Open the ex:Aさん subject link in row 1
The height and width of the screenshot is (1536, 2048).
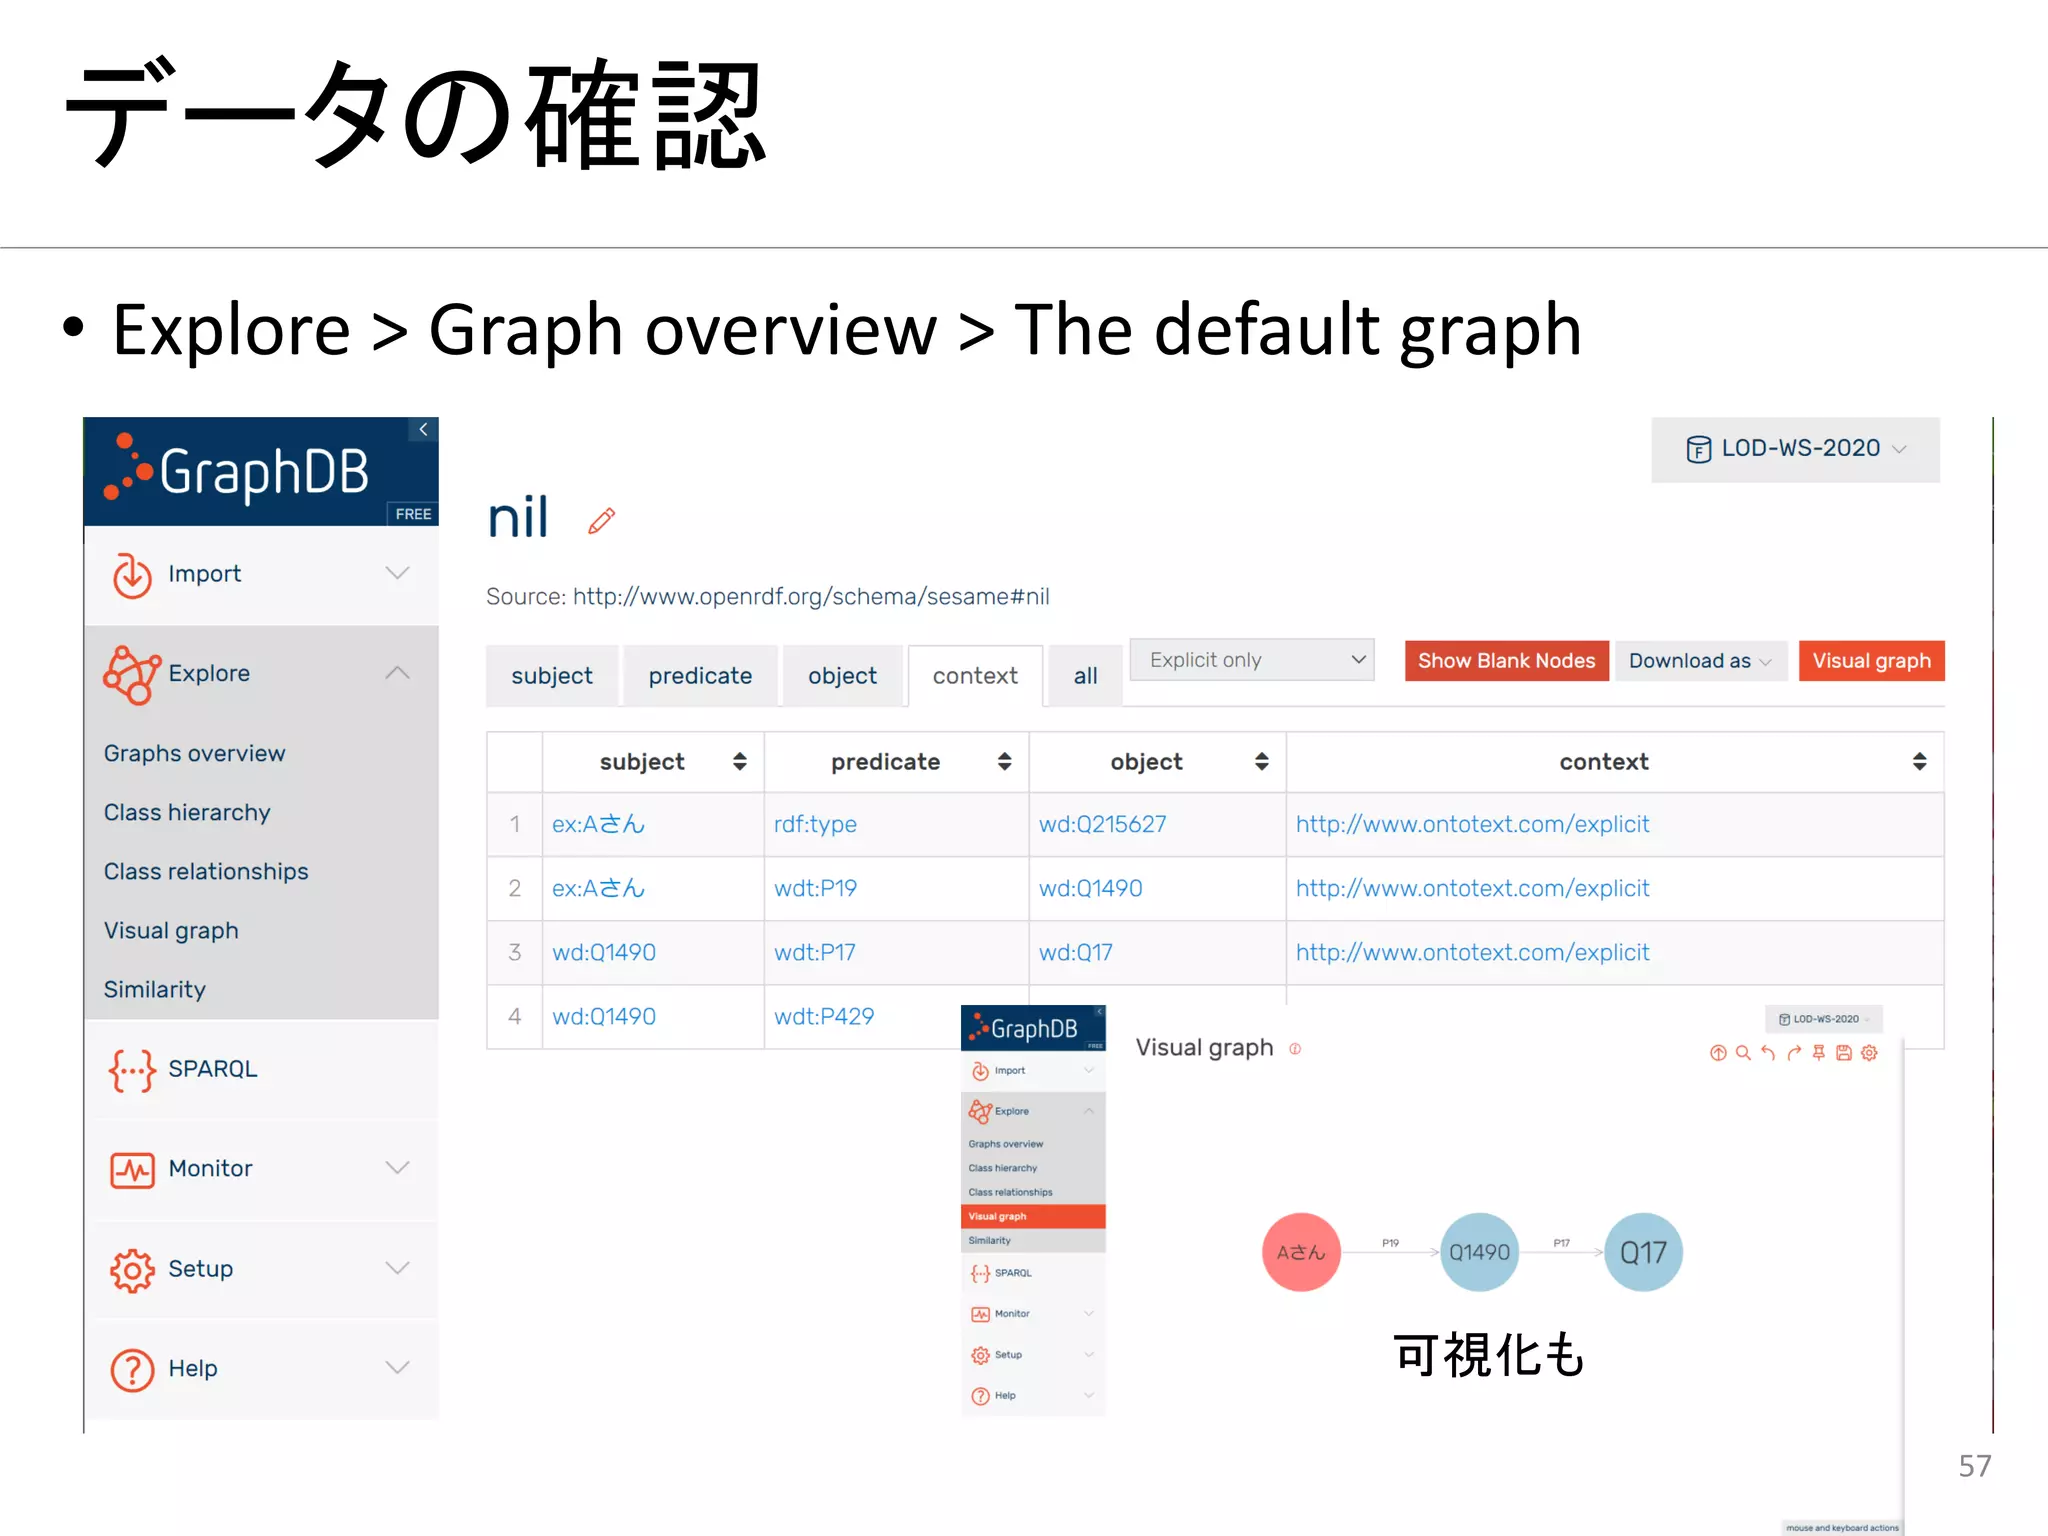pyautogui.click(x=598, y=824)
